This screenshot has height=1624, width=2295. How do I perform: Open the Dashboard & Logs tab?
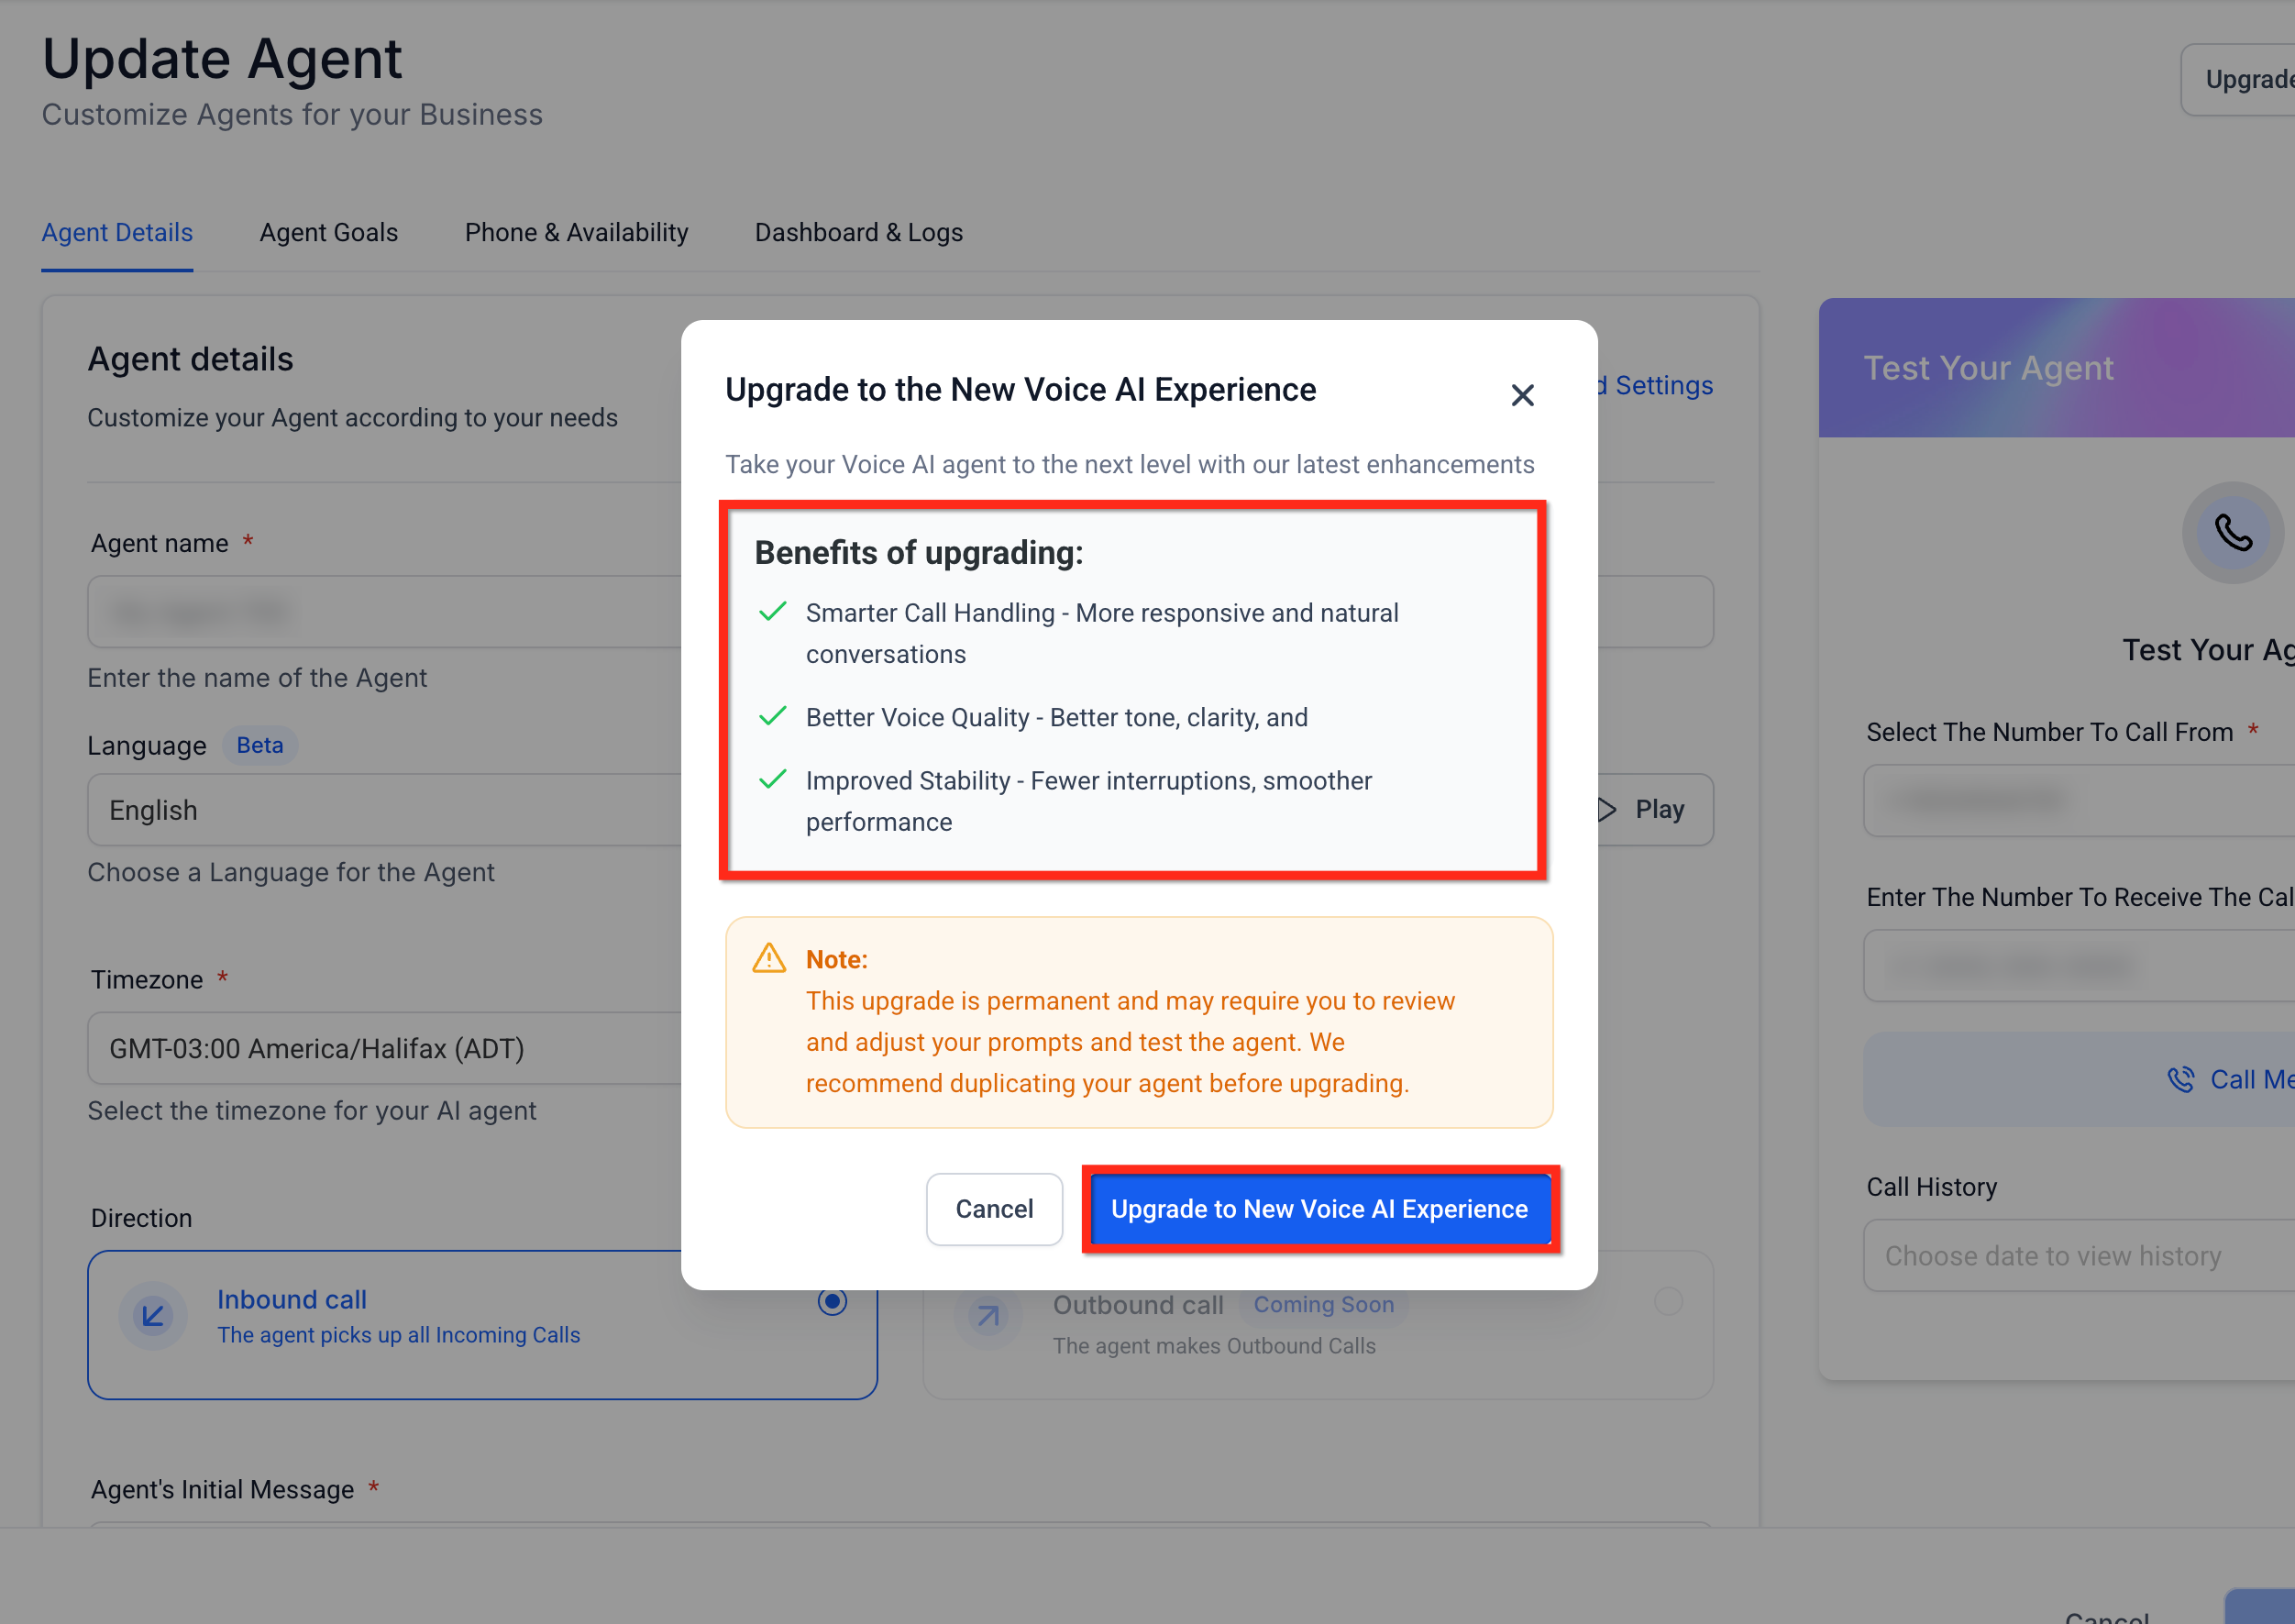tap(858, 232)
